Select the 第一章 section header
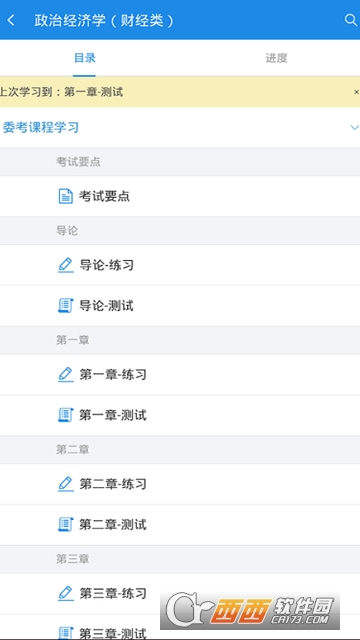The image size is (360, 640). 180,340
